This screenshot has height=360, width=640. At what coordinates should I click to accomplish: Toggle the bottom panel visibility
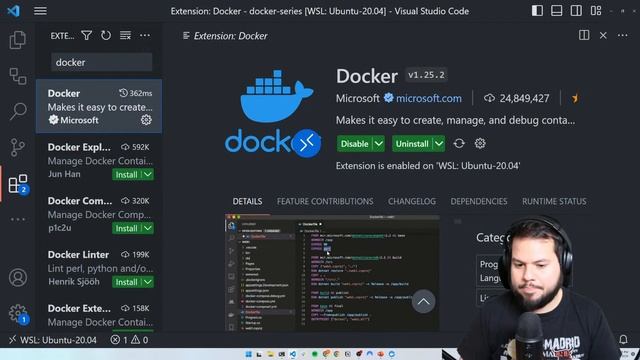click(557, 11)
